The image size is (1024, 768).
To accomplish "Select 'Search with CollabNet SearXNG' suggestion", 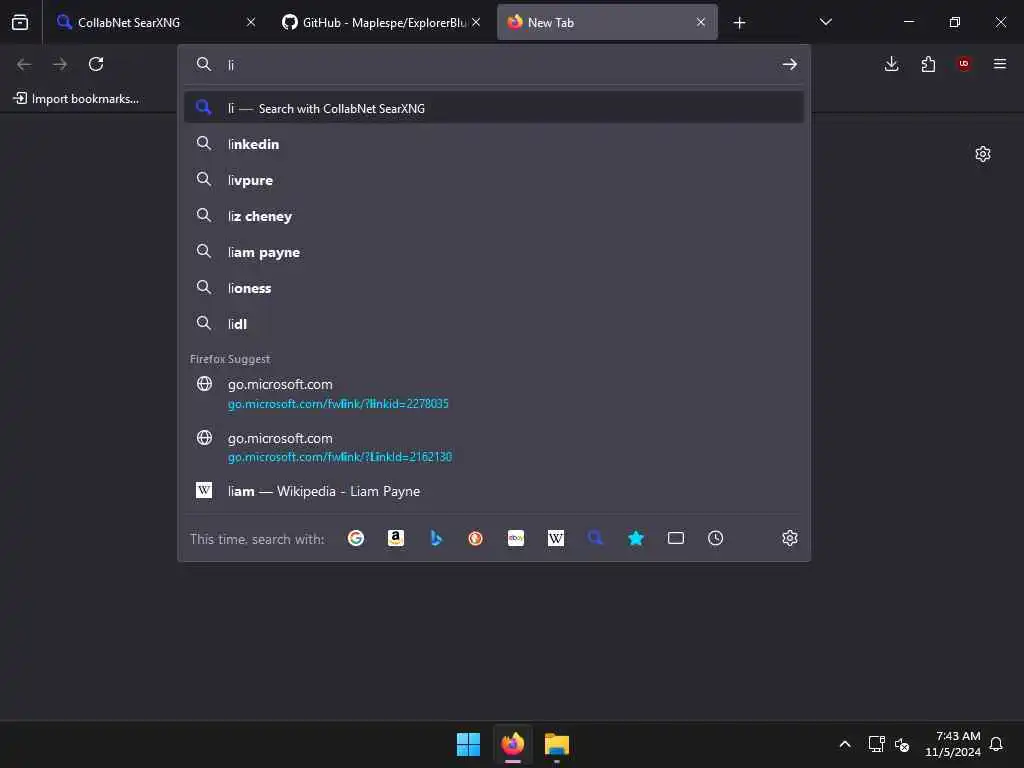I will point(494,108).
